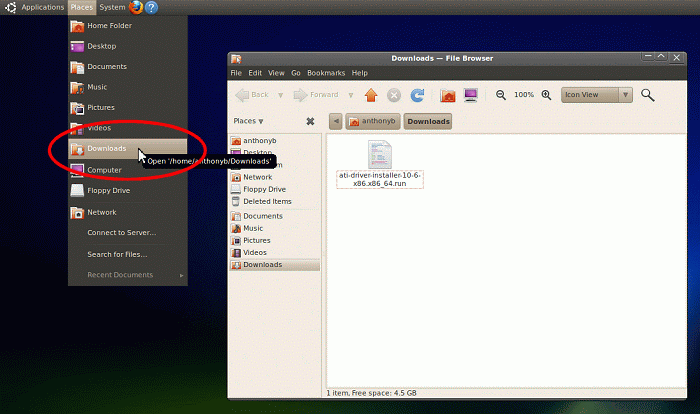This screenshot has width=700, height=414.
Task: Expand Recent Documents submenu arrow
Action: pos(181,276)
